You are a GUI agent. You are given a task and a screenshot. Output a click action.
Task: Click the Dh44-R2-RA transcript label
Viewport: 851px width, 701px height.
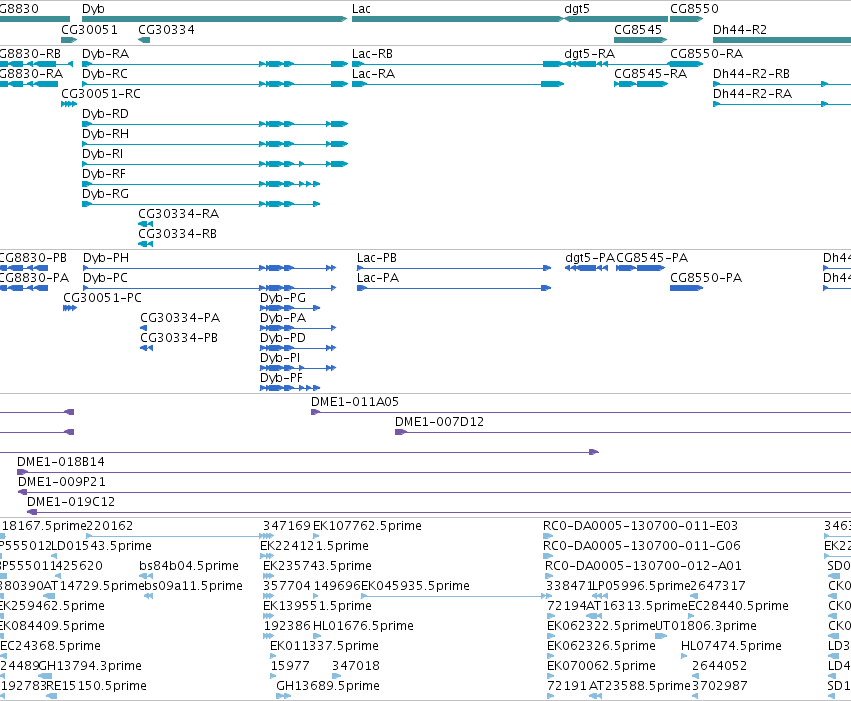(752, 94)
